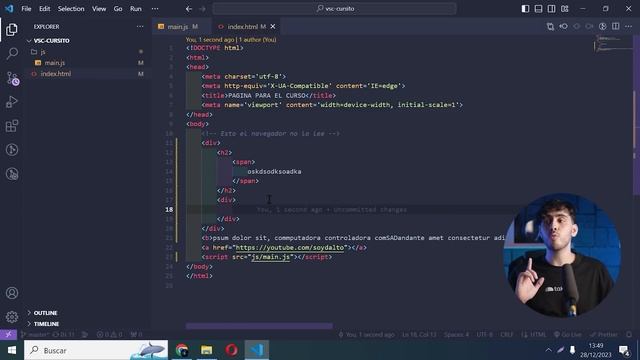Go back with the left arrow

pos(189,9)
